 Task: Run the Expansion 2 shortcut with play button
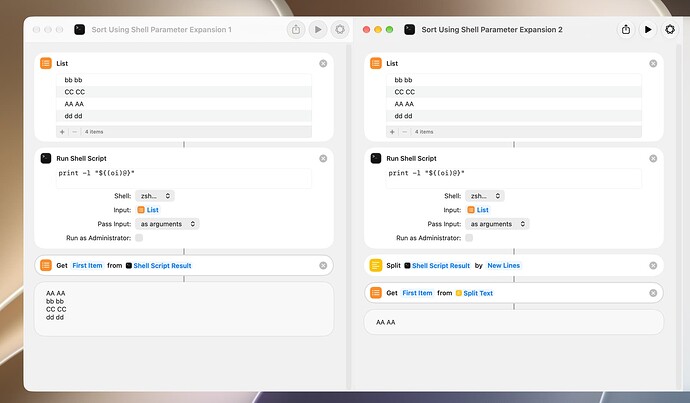648,29
